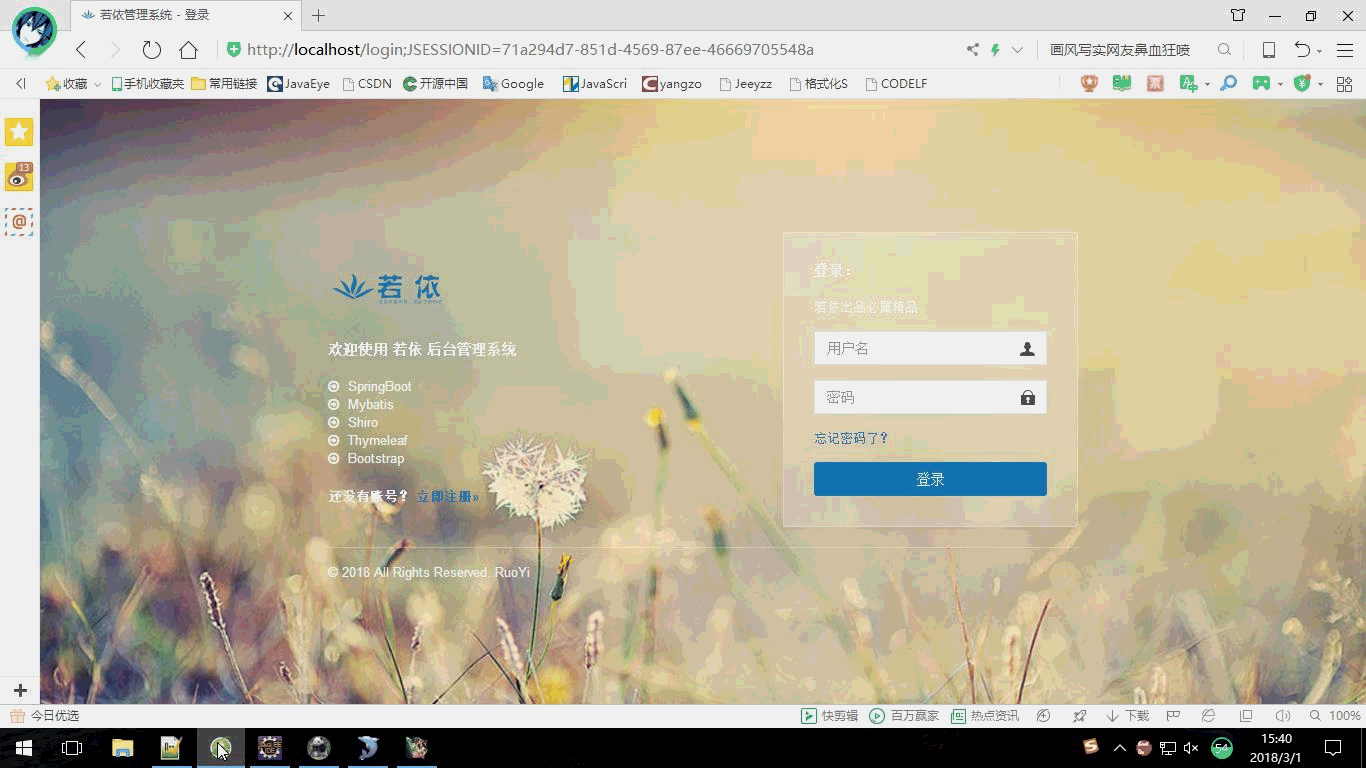Expand the 收藏 favorites dropdown arrow
The height and width of the screenshot is (768, 1366).
pyautogui.click(x=97, y=85)
